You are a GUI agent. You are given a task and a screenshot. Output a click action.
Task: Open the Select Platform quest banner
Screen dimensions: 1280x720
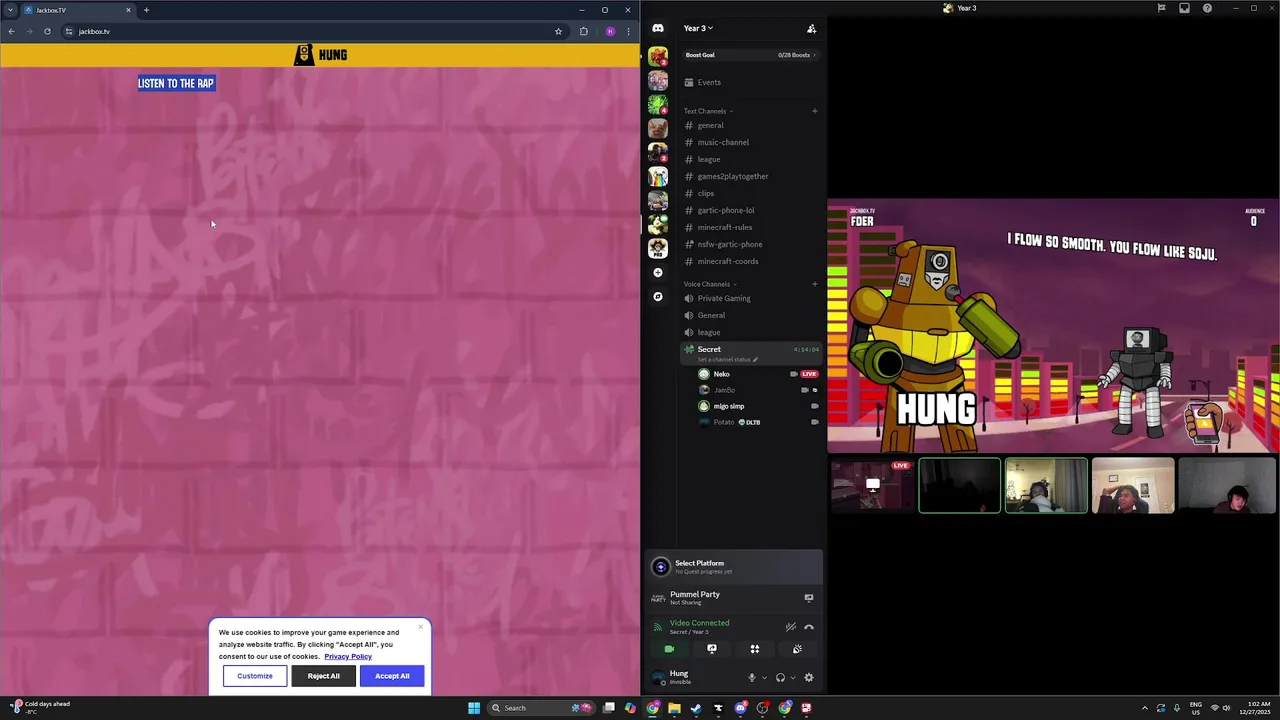[x=734, y=567]
